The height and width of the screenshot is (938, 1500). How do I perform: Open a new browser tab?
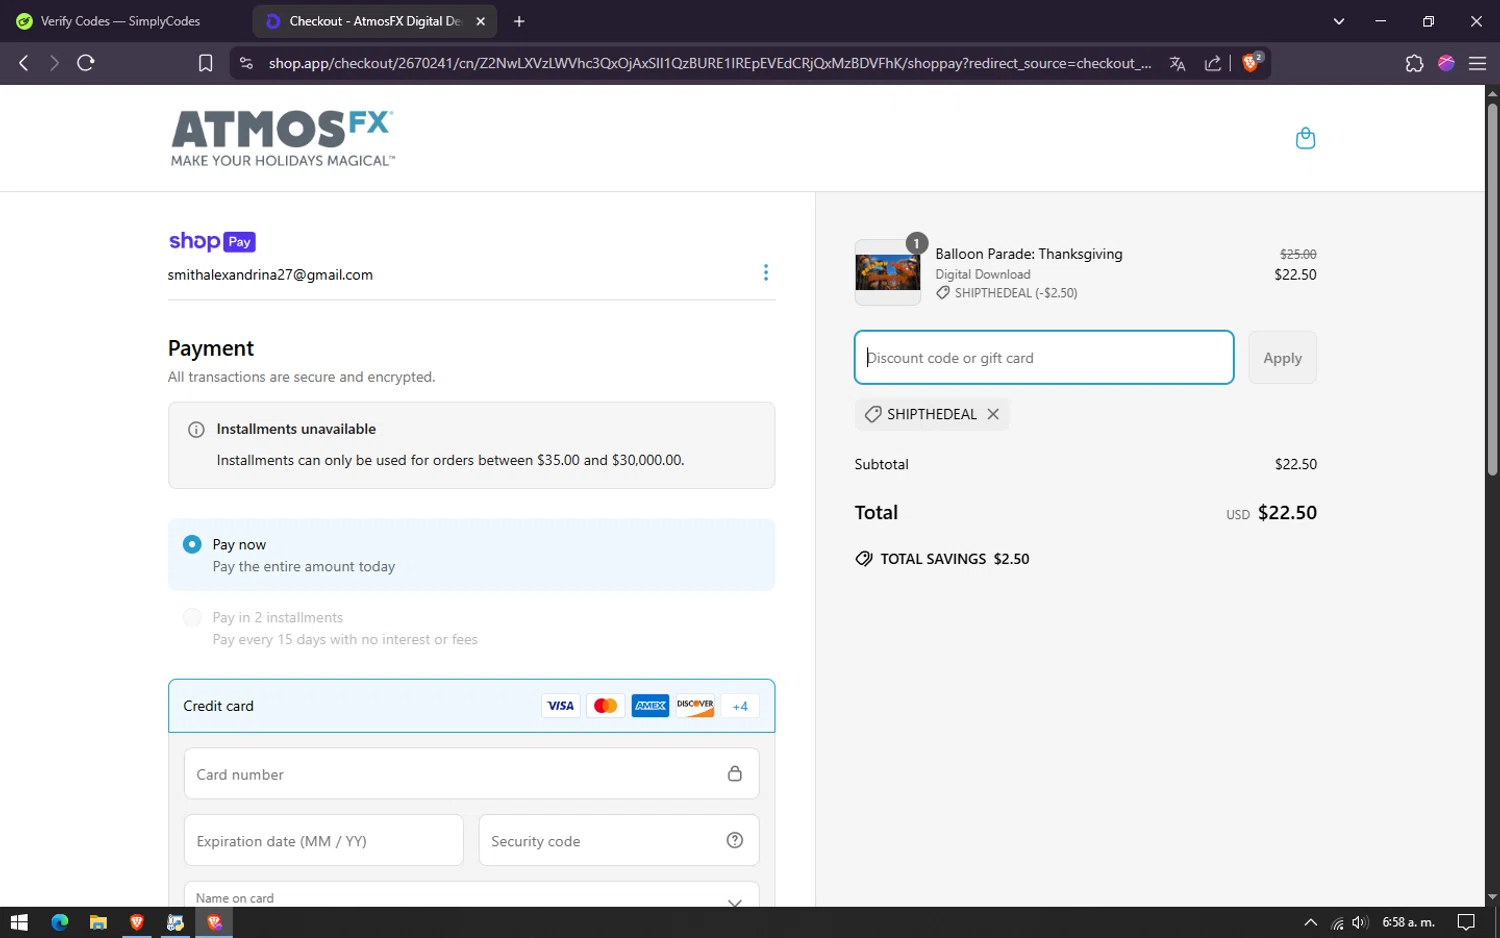point(519,21)
